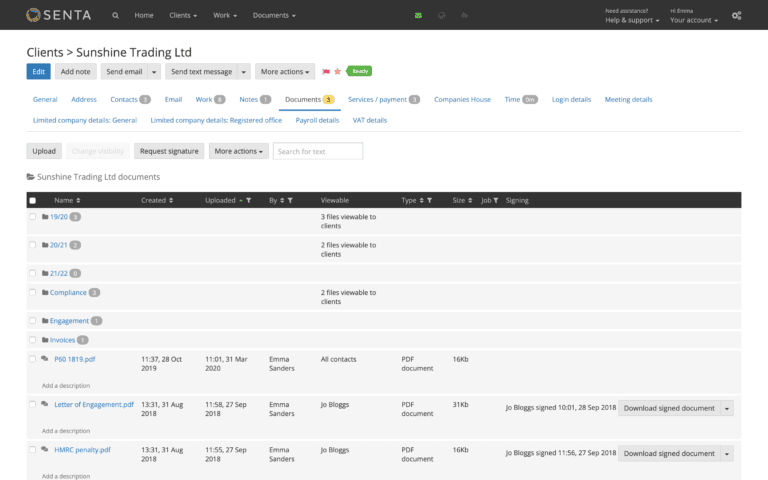This screenshot has height=480, width=768.
Task: Click the 19/20 folder icon
Action: 45,216
